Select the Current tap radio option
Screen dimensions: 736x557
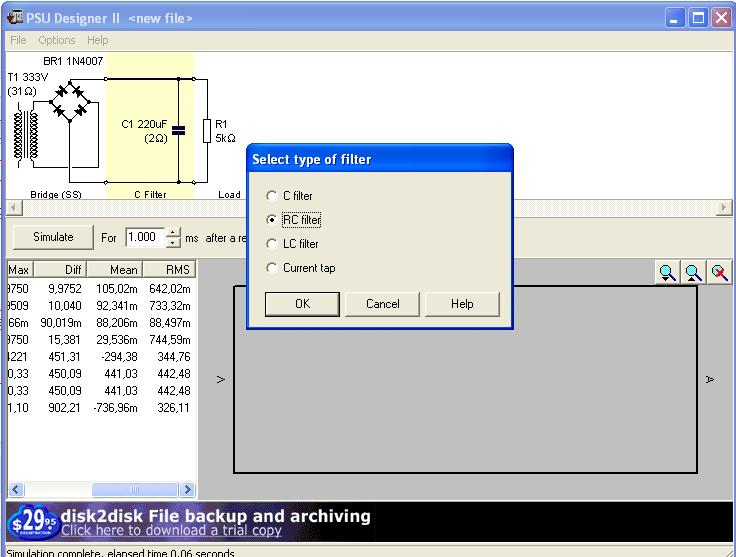[x=272, y=268]
